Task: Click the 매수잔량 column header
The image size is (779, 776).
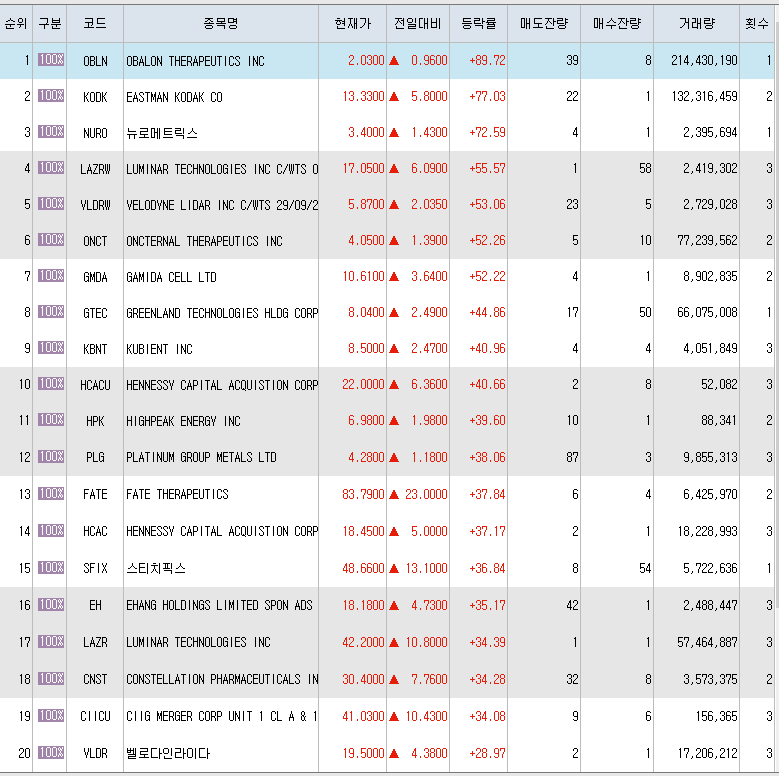Action: click(x=617, y=23)
